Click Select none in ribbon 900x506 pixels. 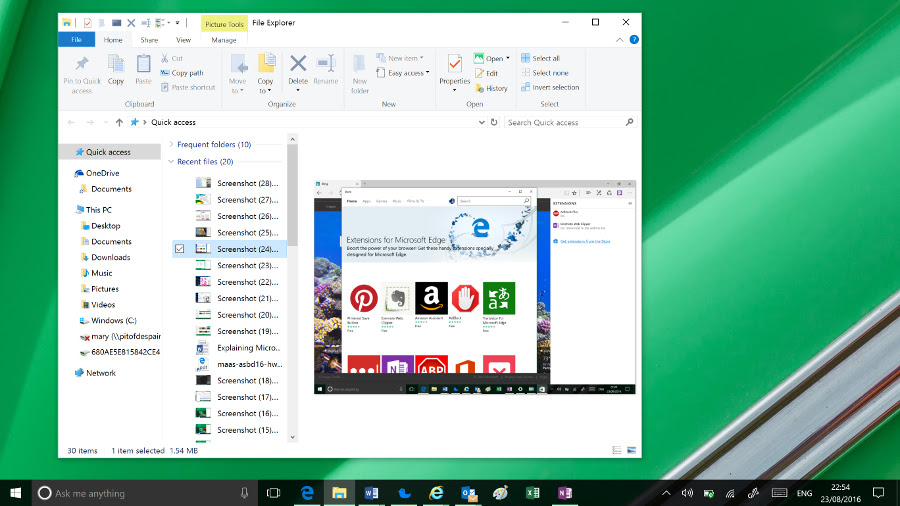545,73
